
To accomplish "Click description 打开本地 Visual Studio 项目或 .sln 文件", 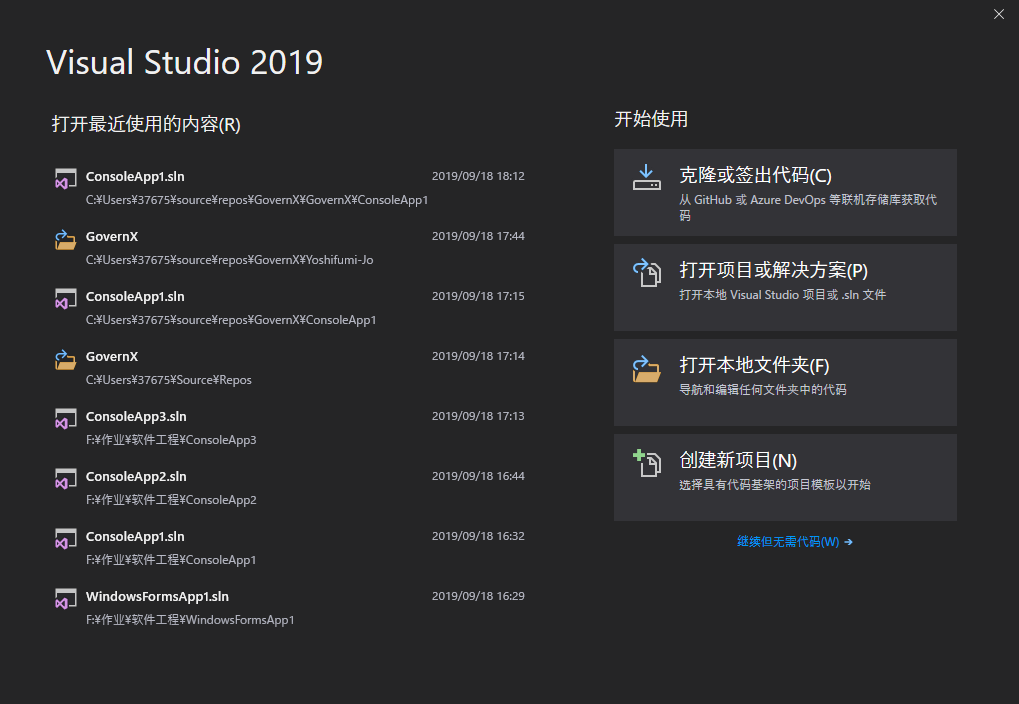I will point(782,294).
